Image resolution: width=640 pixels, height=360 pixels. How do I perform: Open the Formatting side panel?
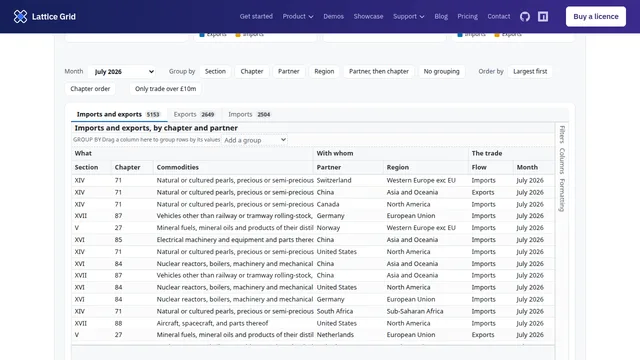tap(562, 195)
